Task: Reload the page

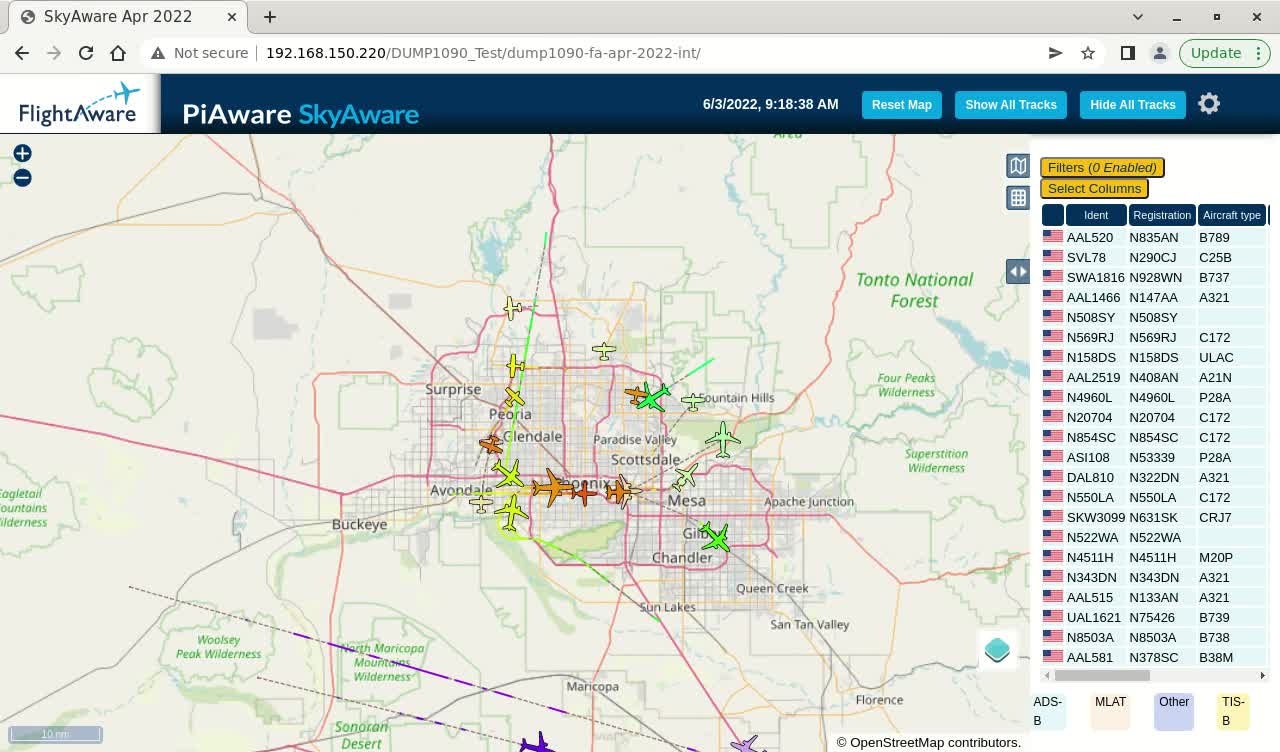Action: coord(86,53)
